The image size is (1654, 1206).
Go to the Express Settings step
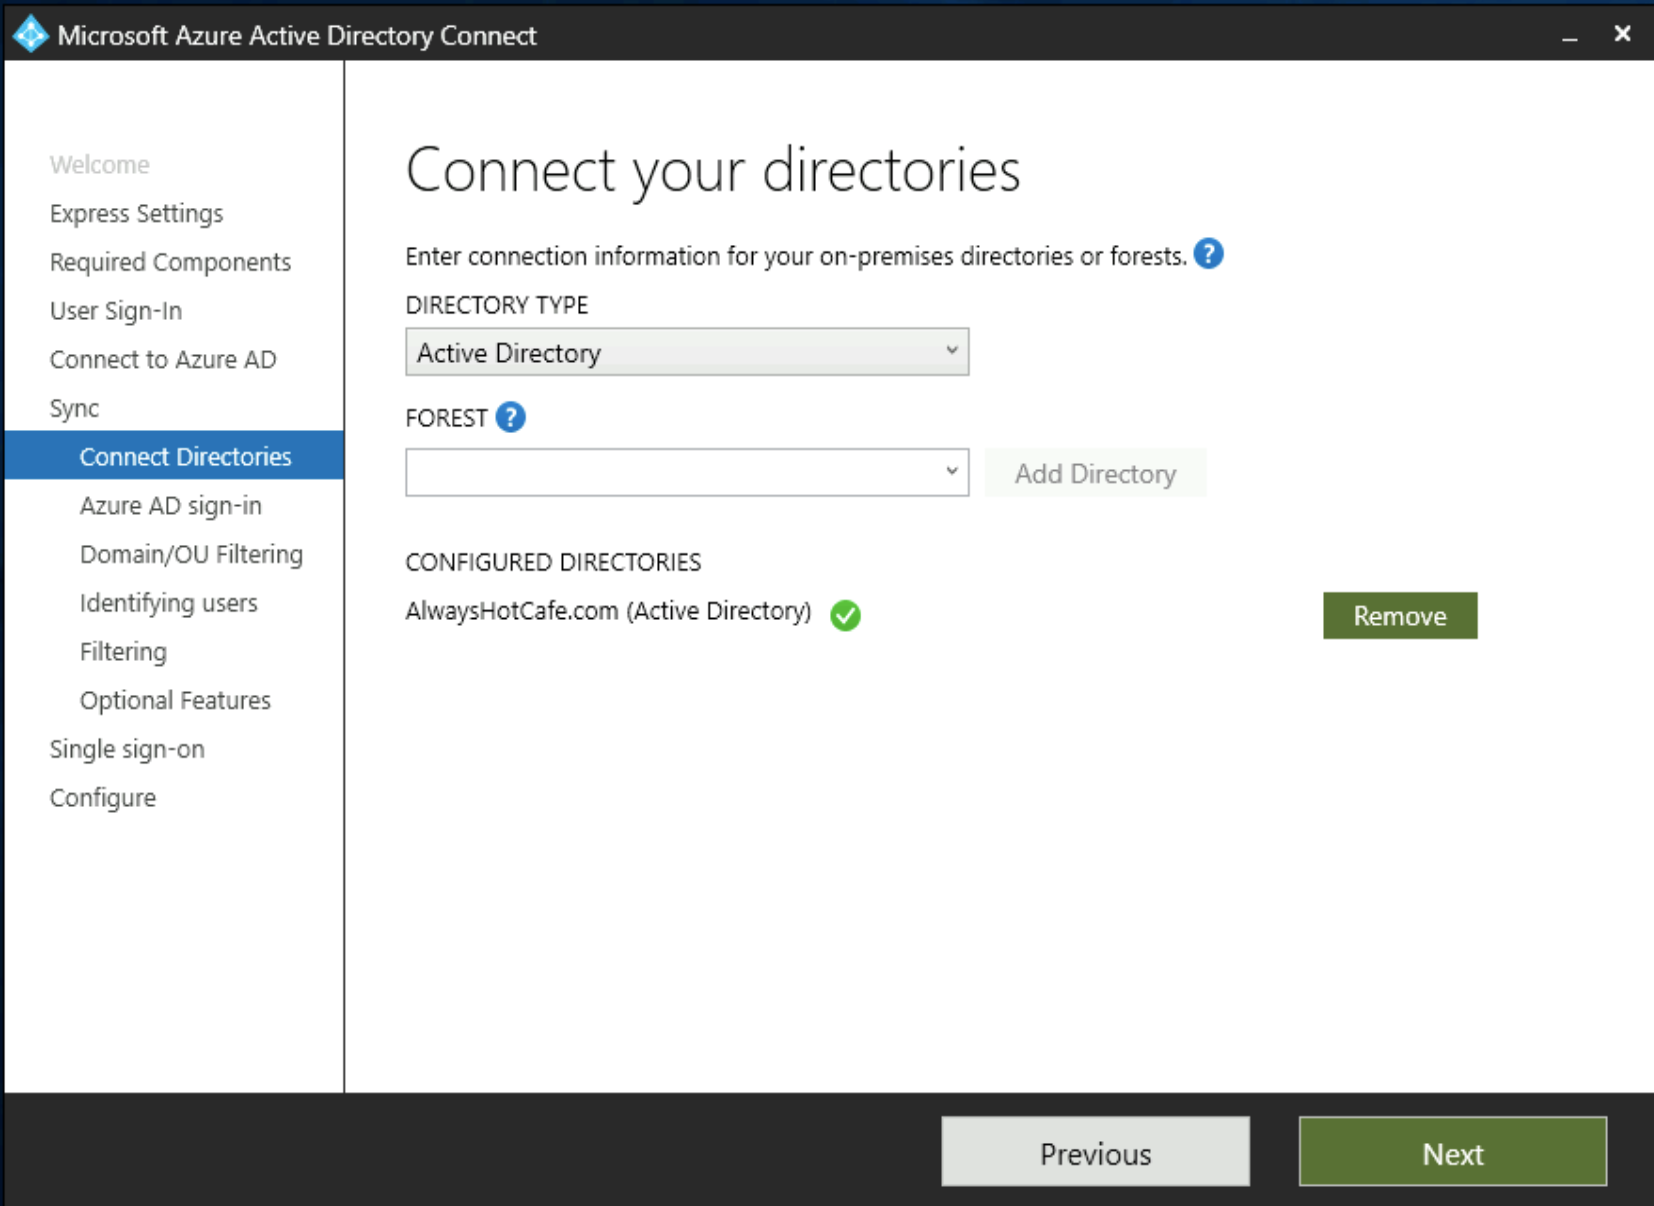[136, 213]
